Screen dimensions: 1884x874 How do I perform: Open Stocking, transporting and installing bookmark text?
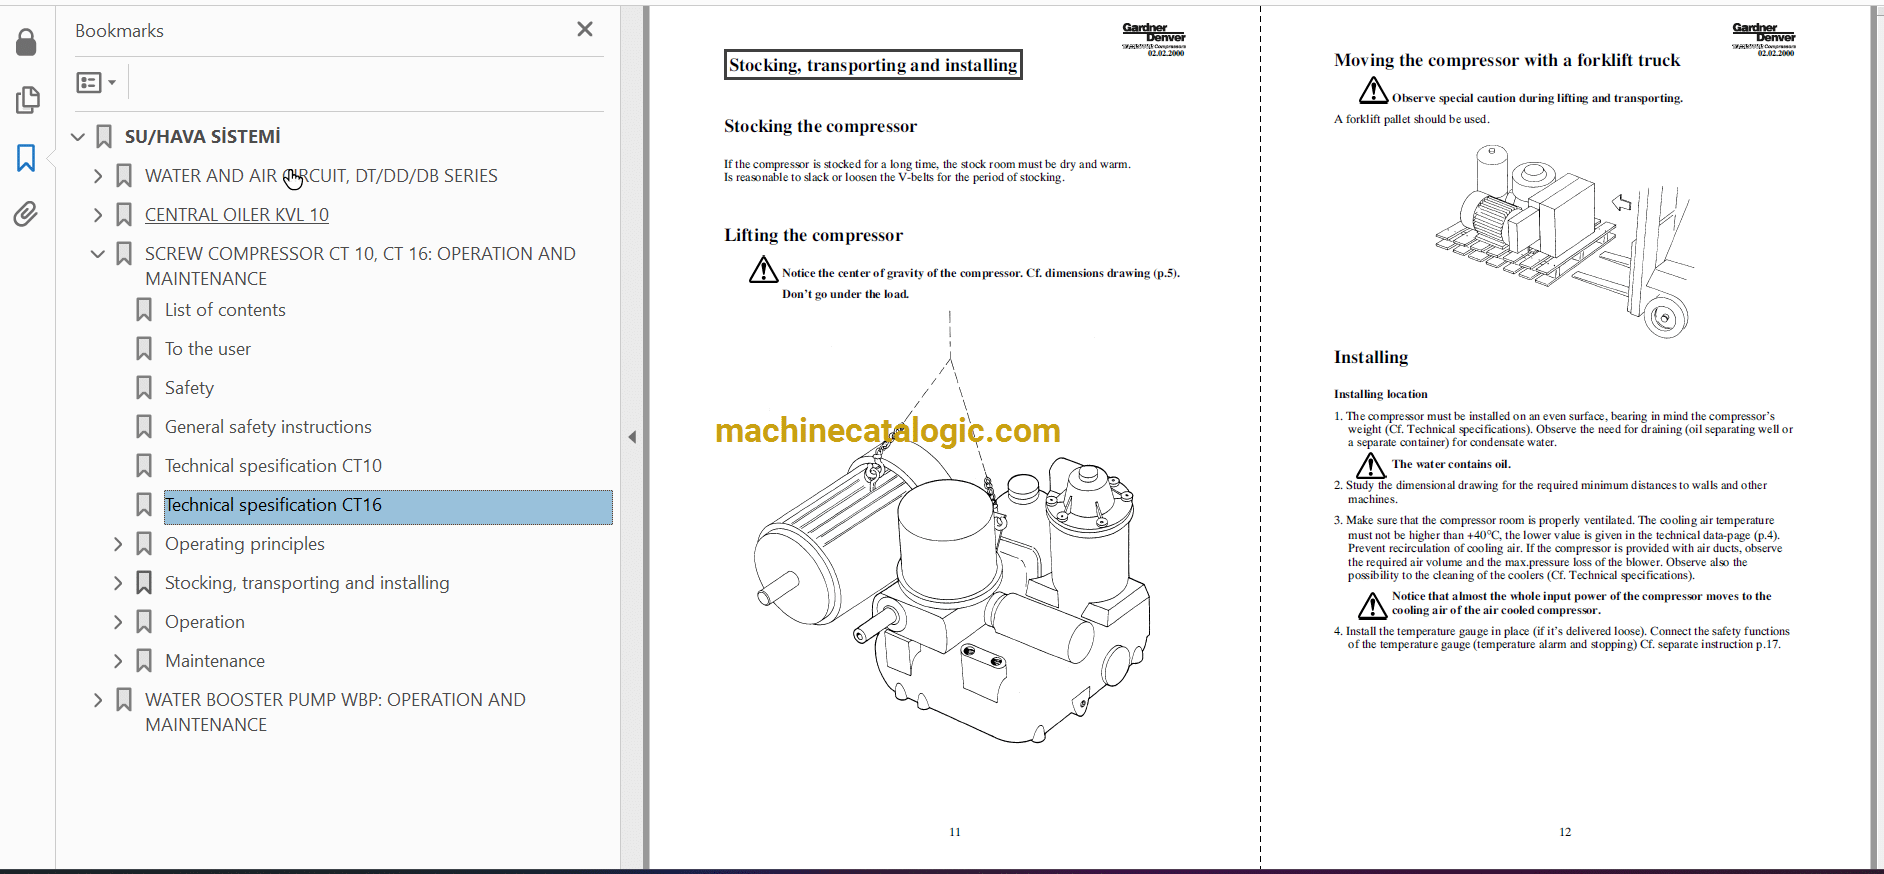pos(307,583)
